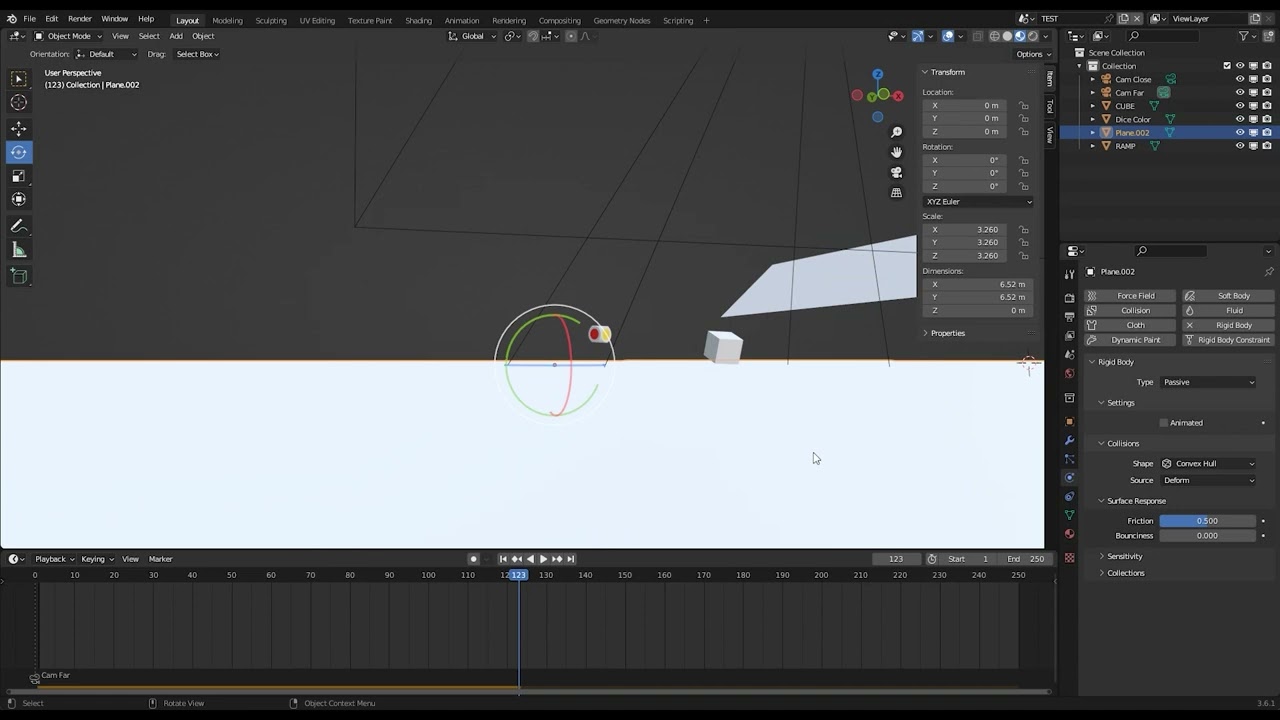Jump to timeline end frame
1280x720 pixels.
[x=571, y=559]
